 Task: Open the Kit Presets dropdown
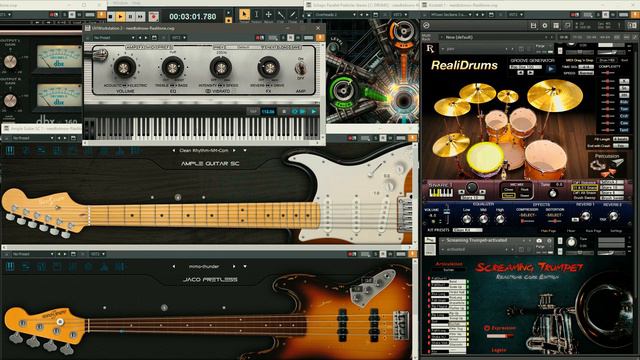click(467, 230)
